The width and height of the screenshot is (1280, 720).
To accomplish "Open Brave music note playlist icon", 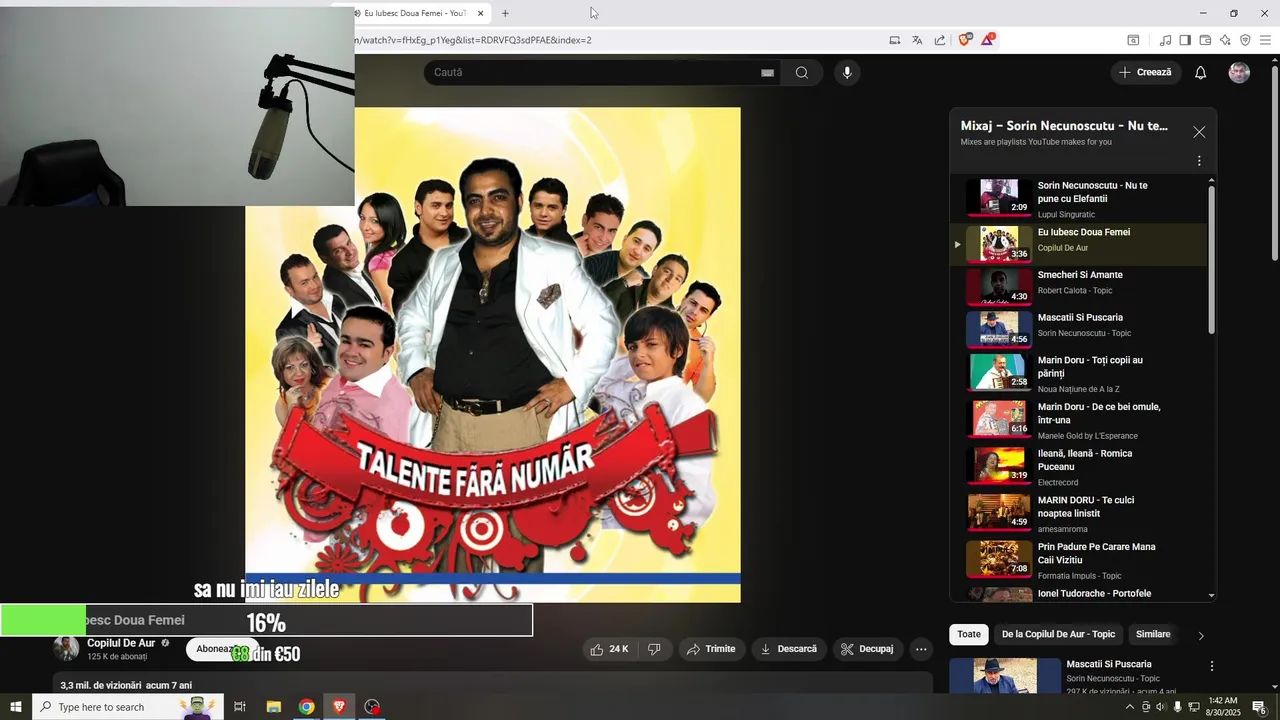I will [x=1165, y=40].
